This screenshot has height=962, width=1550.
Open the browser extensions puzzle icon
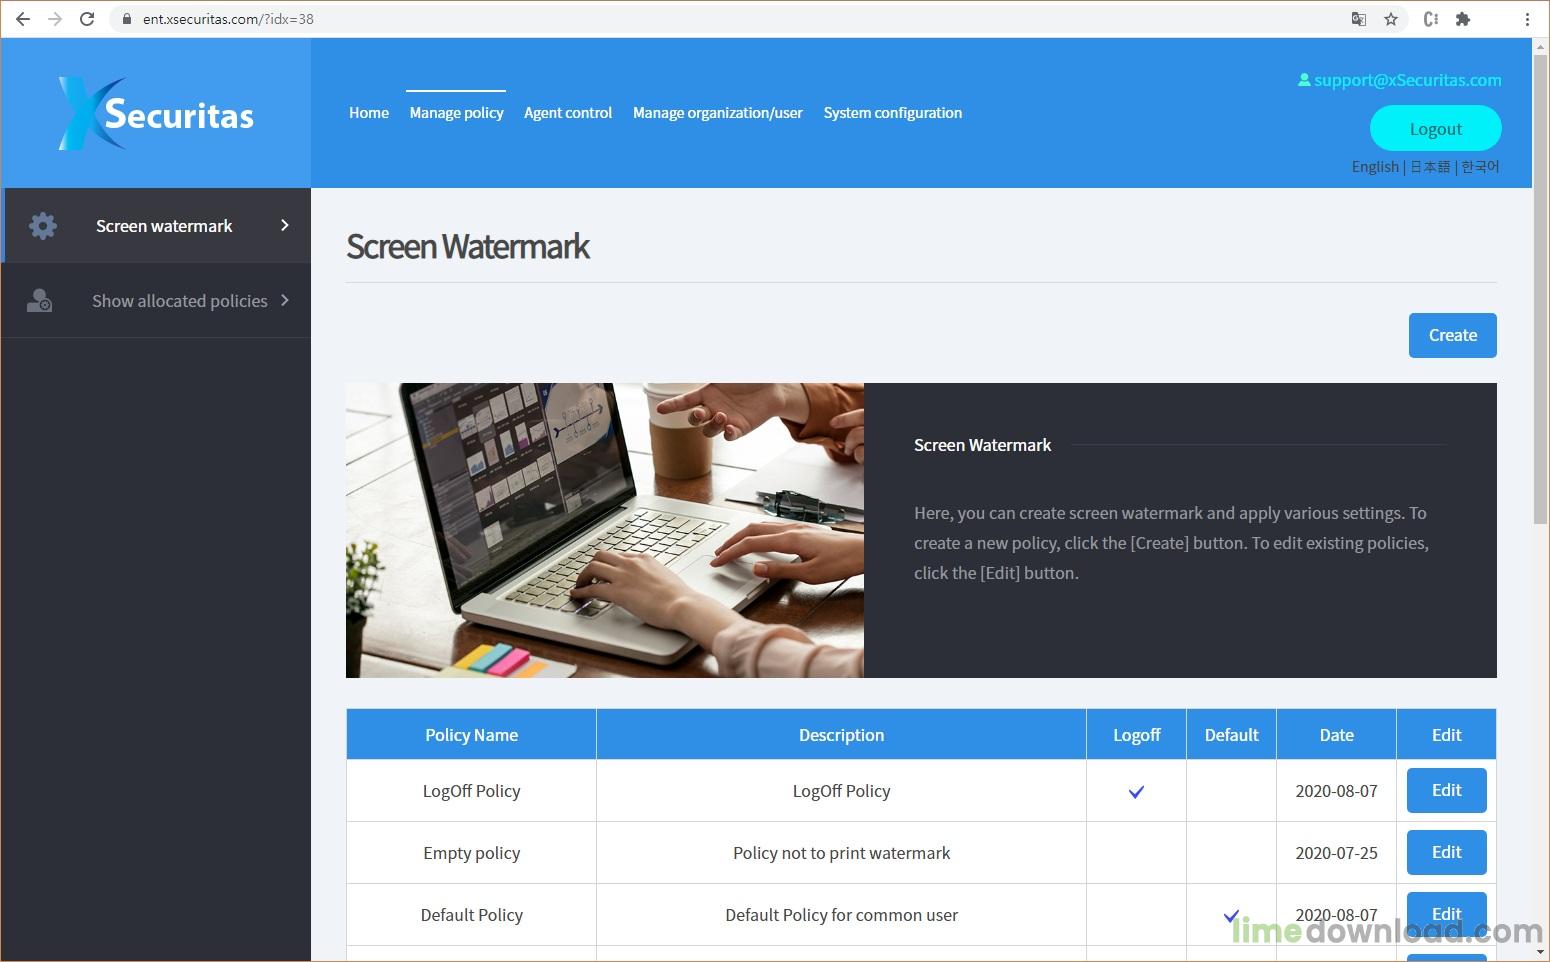coord(1463,18)
